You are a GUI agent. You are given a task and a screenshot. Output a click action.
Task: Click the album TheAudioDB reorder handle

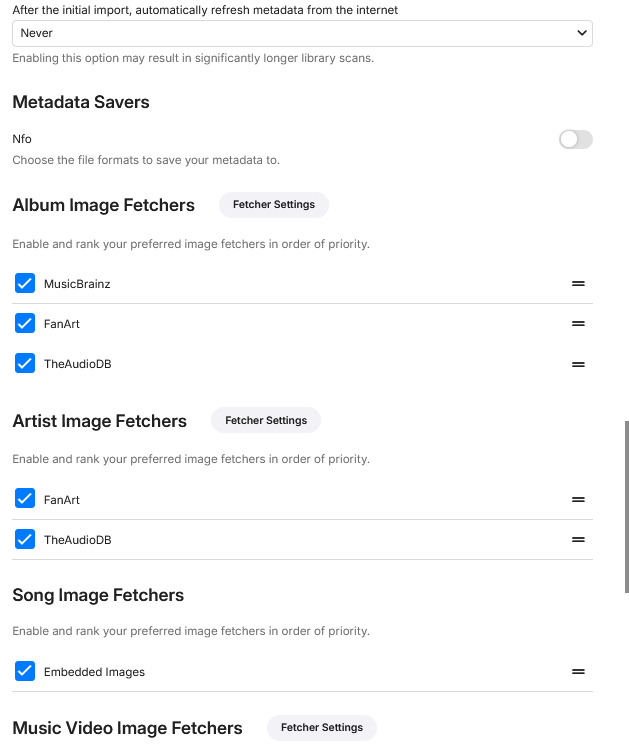(578, 364)
